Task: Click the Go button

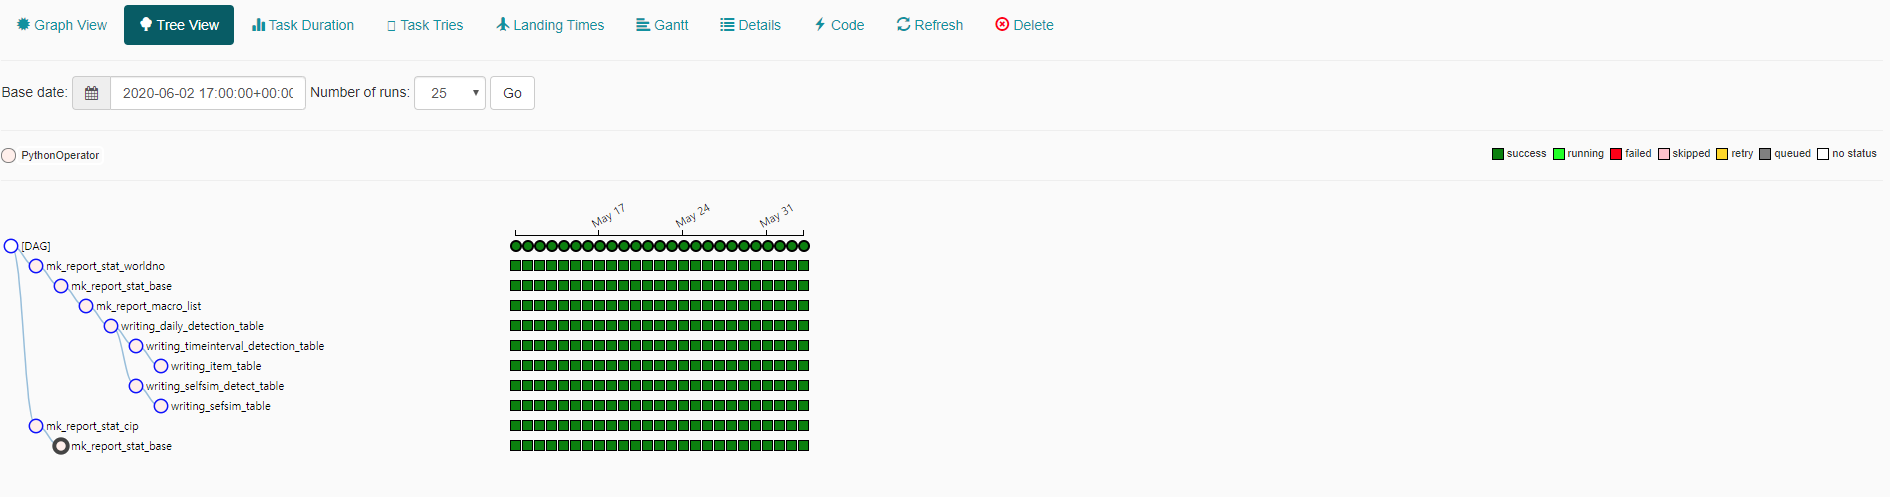Action: click(x=512, y=93)
